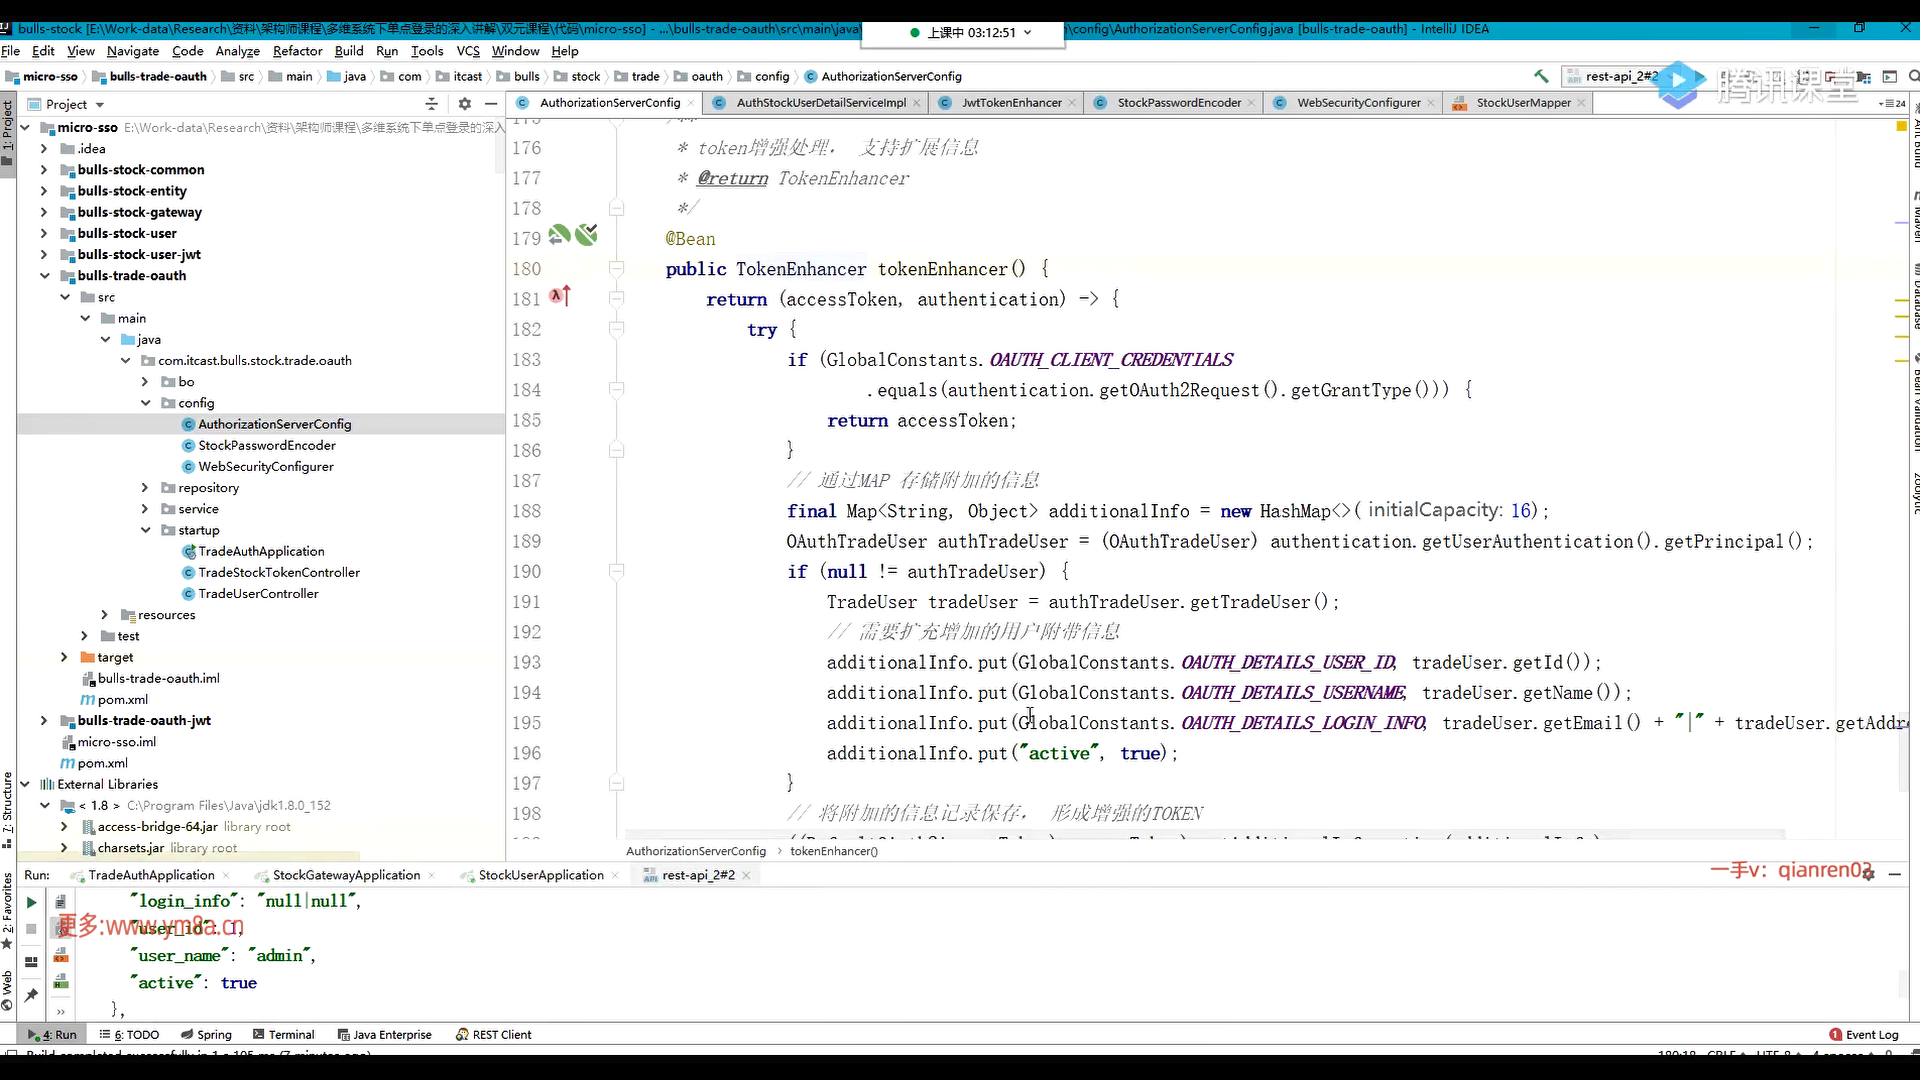Click the Spring bean gutter icon on line 179
Viewport: 1920px width, 1080px height.
[x=560, y=235]
